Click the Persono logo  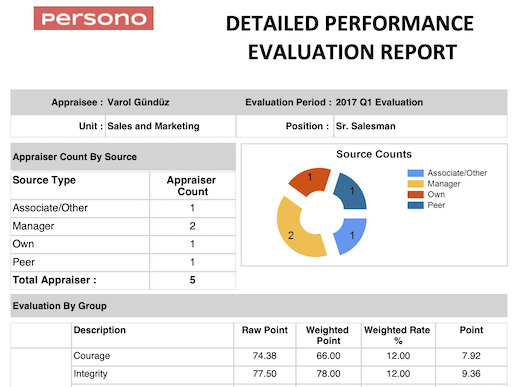click(x=93, y=18)
